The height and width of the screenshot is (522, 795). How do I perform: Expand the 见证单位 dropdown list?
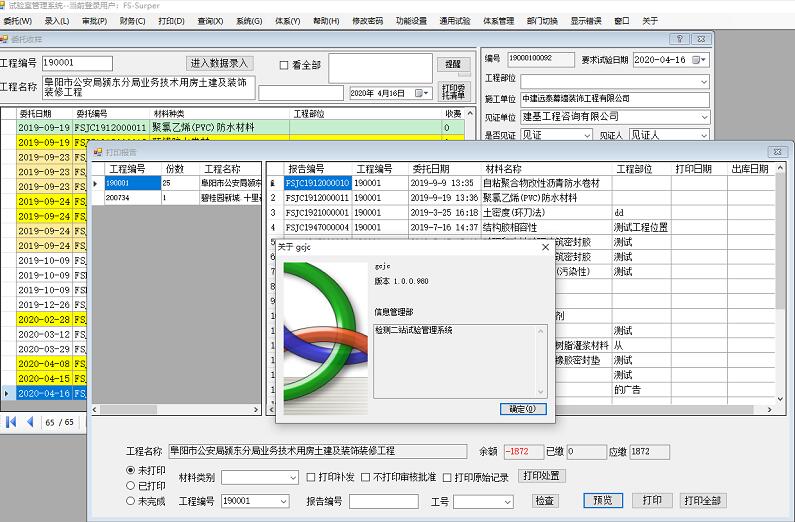pos(702,117)
